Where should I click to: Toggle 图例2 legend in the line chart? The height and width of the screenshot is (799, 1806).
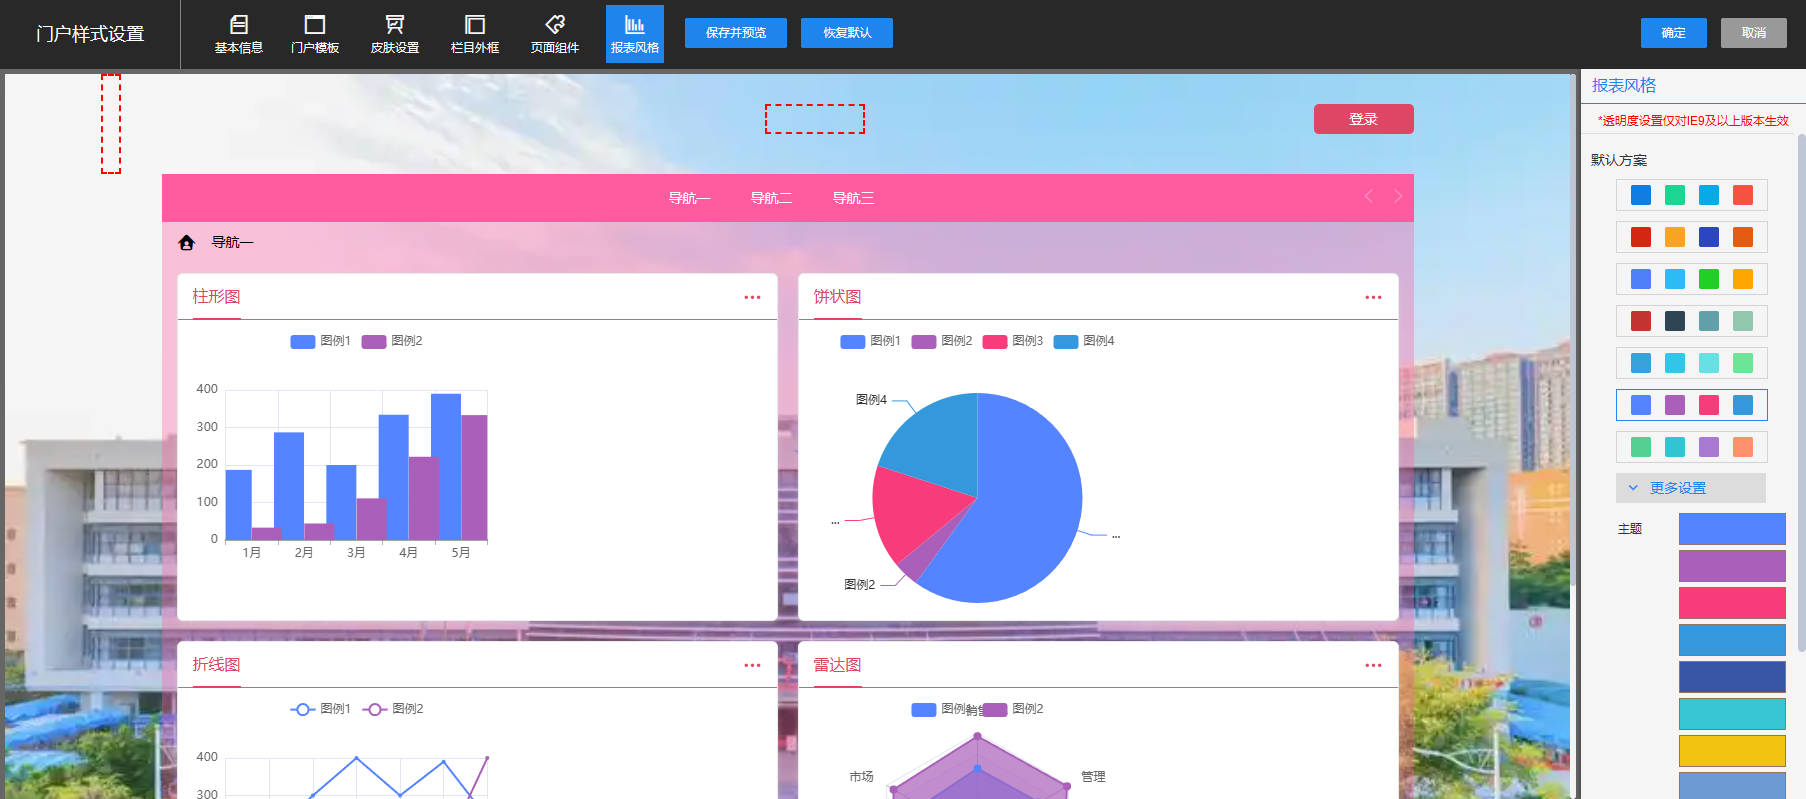tap(393, 709)
